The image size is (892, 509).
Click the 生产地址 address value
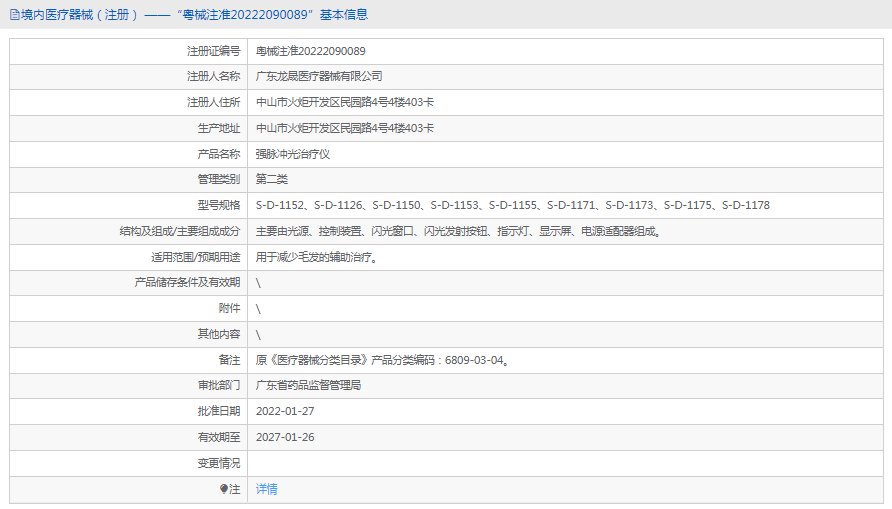pyautogui.click(x=345, y=129)
